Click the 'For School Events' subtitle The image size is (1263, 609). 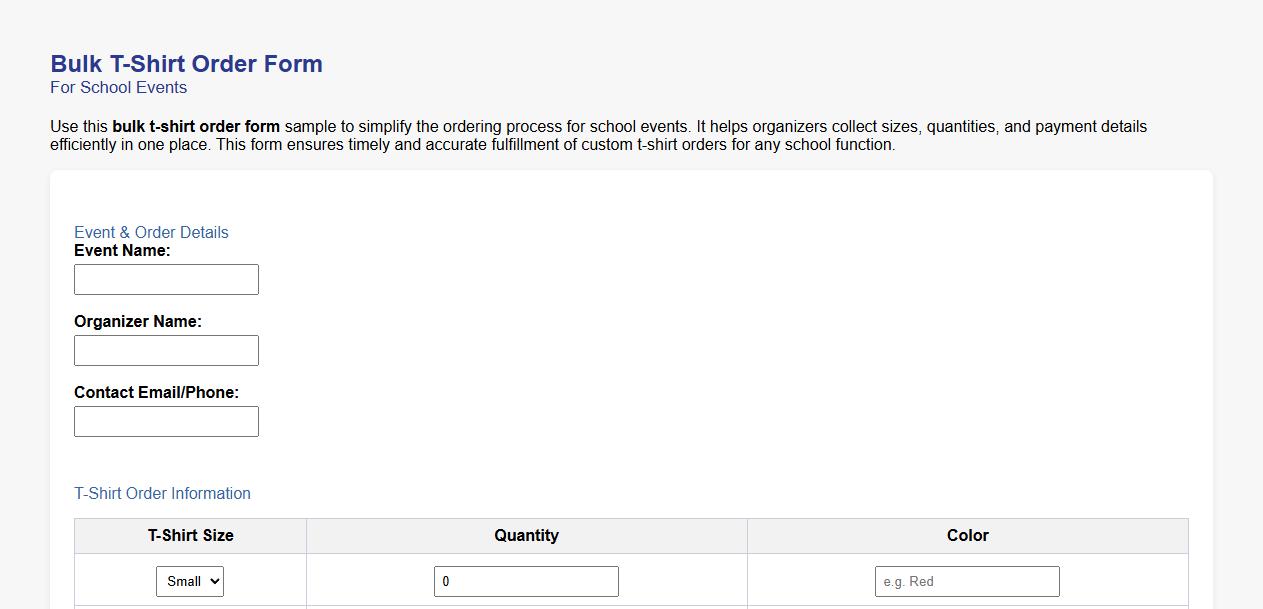(118, 88)
